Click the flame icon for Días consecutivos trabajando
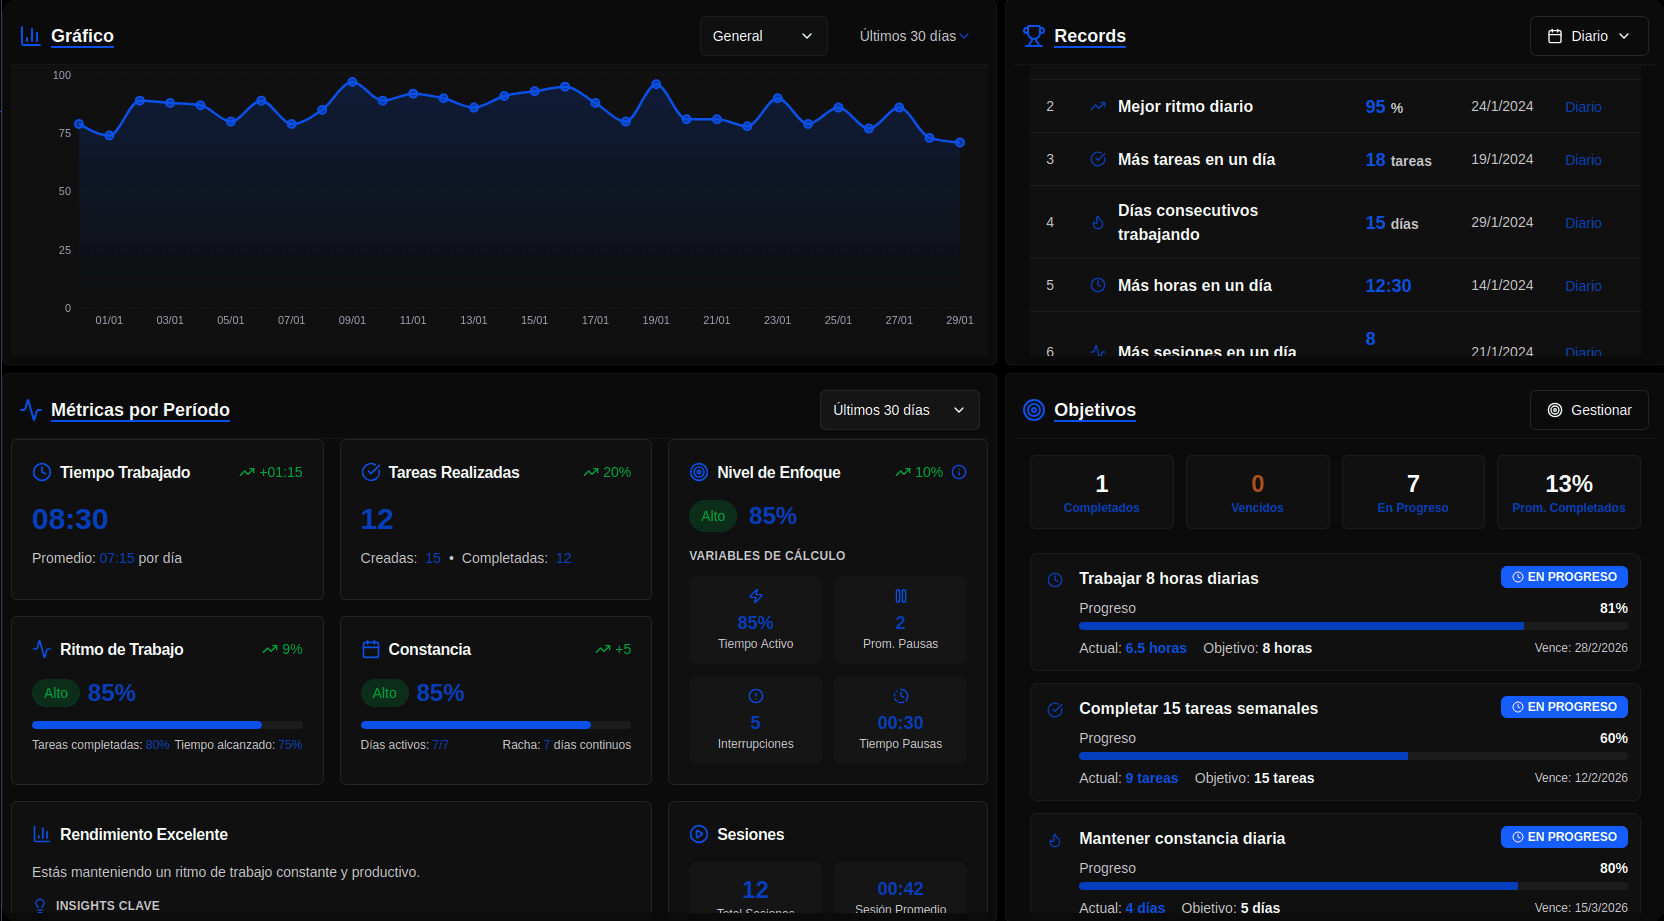The width and height of the screenshot is (1664, 921). pyautogui.click(x=1097, y=222)
